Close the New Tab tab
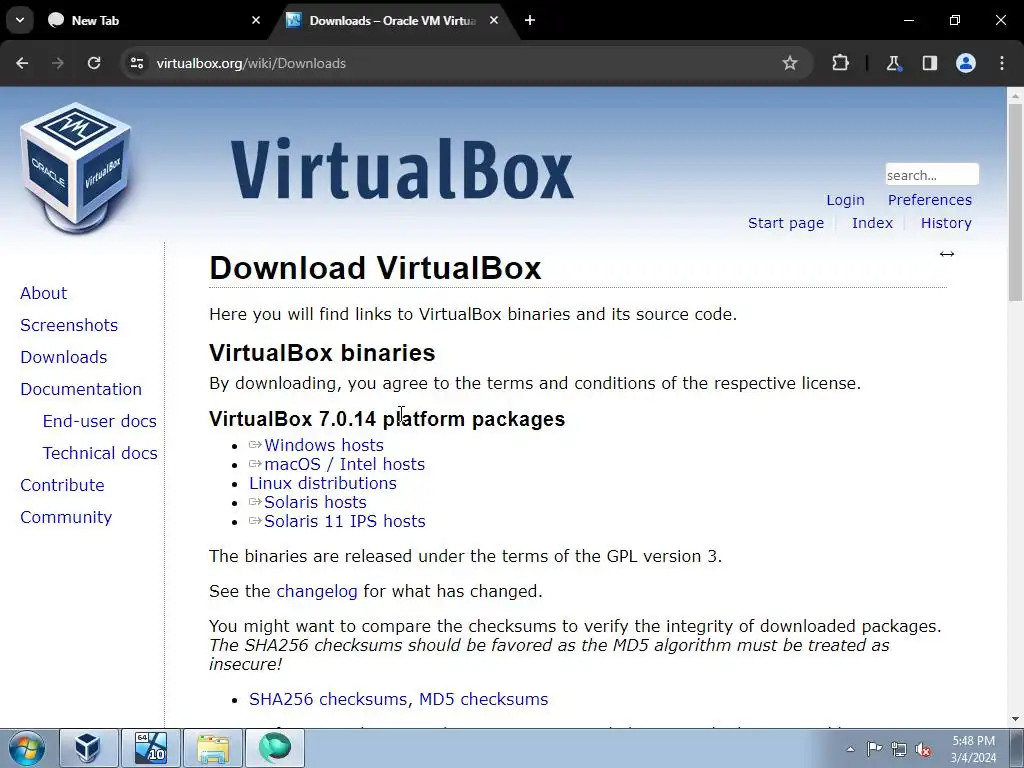Image resolution: width=1024 pixels, height=768 pixels. coord(256,20)
